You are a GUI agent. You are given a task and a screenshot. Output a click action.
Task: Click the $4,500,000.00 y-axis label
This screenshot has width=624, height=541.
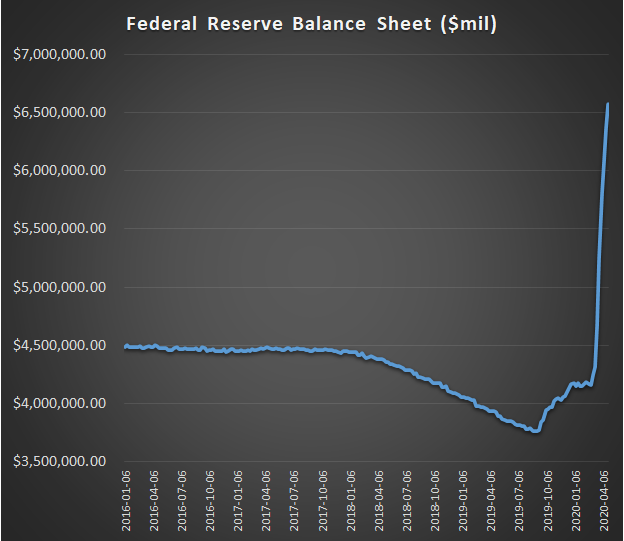coord(61,345)
